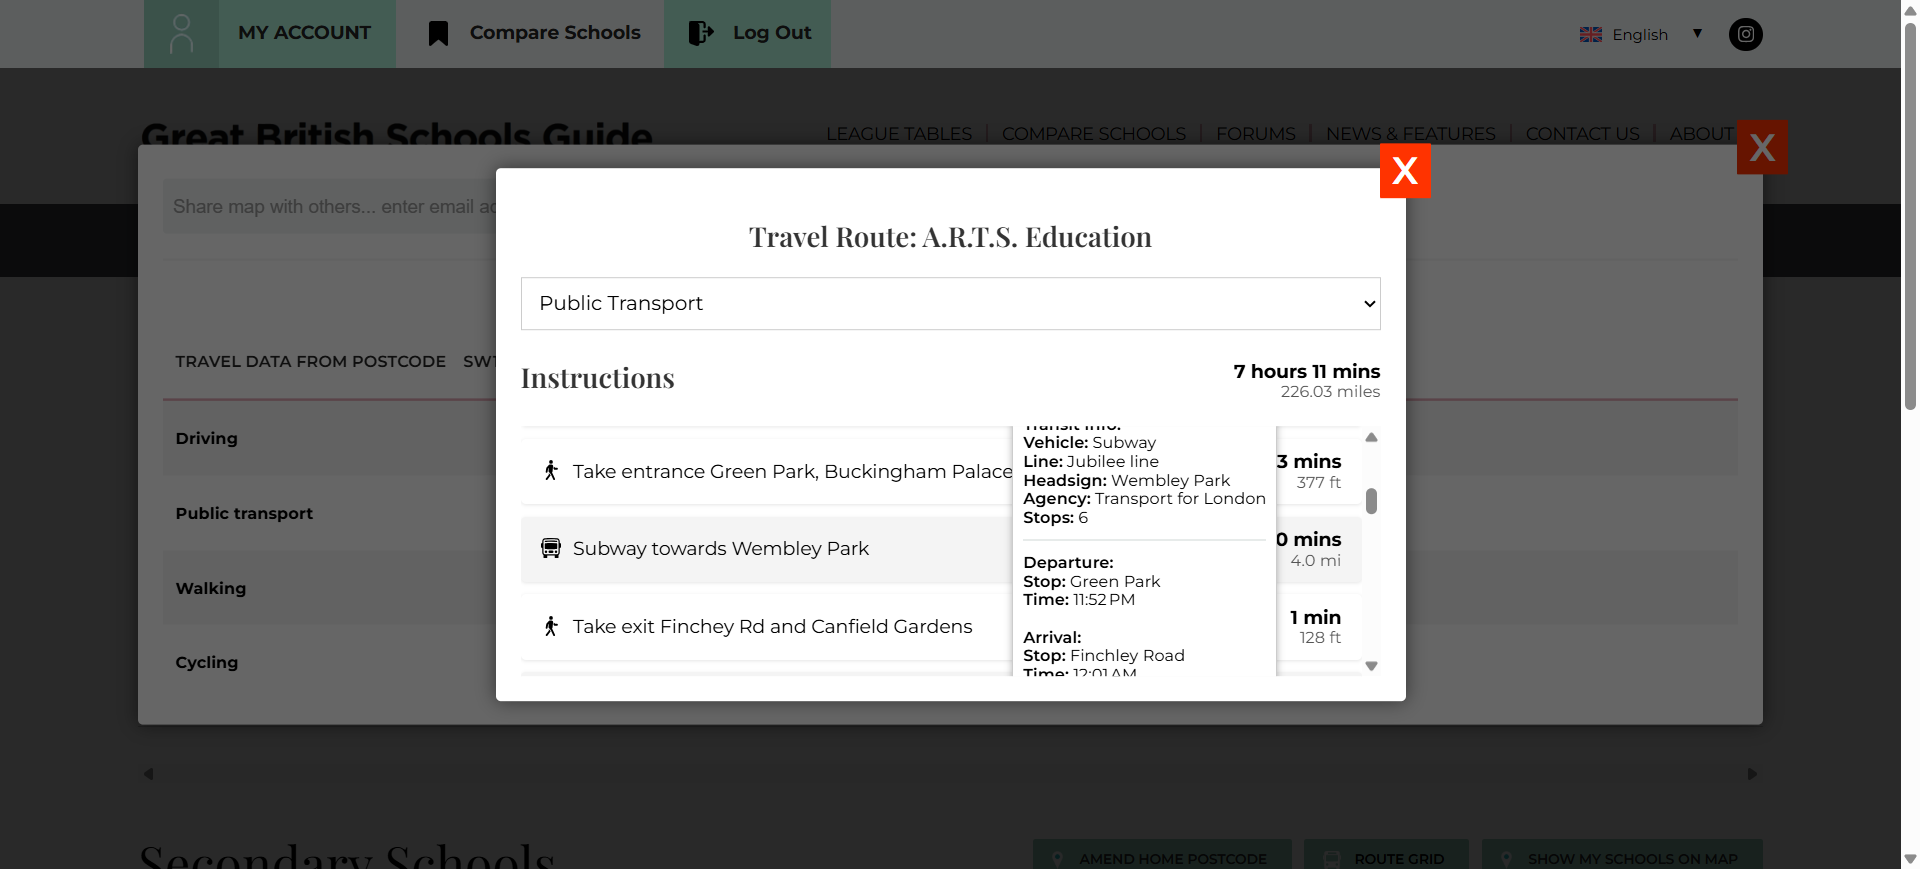Click the Driving row label

(207, 438)
